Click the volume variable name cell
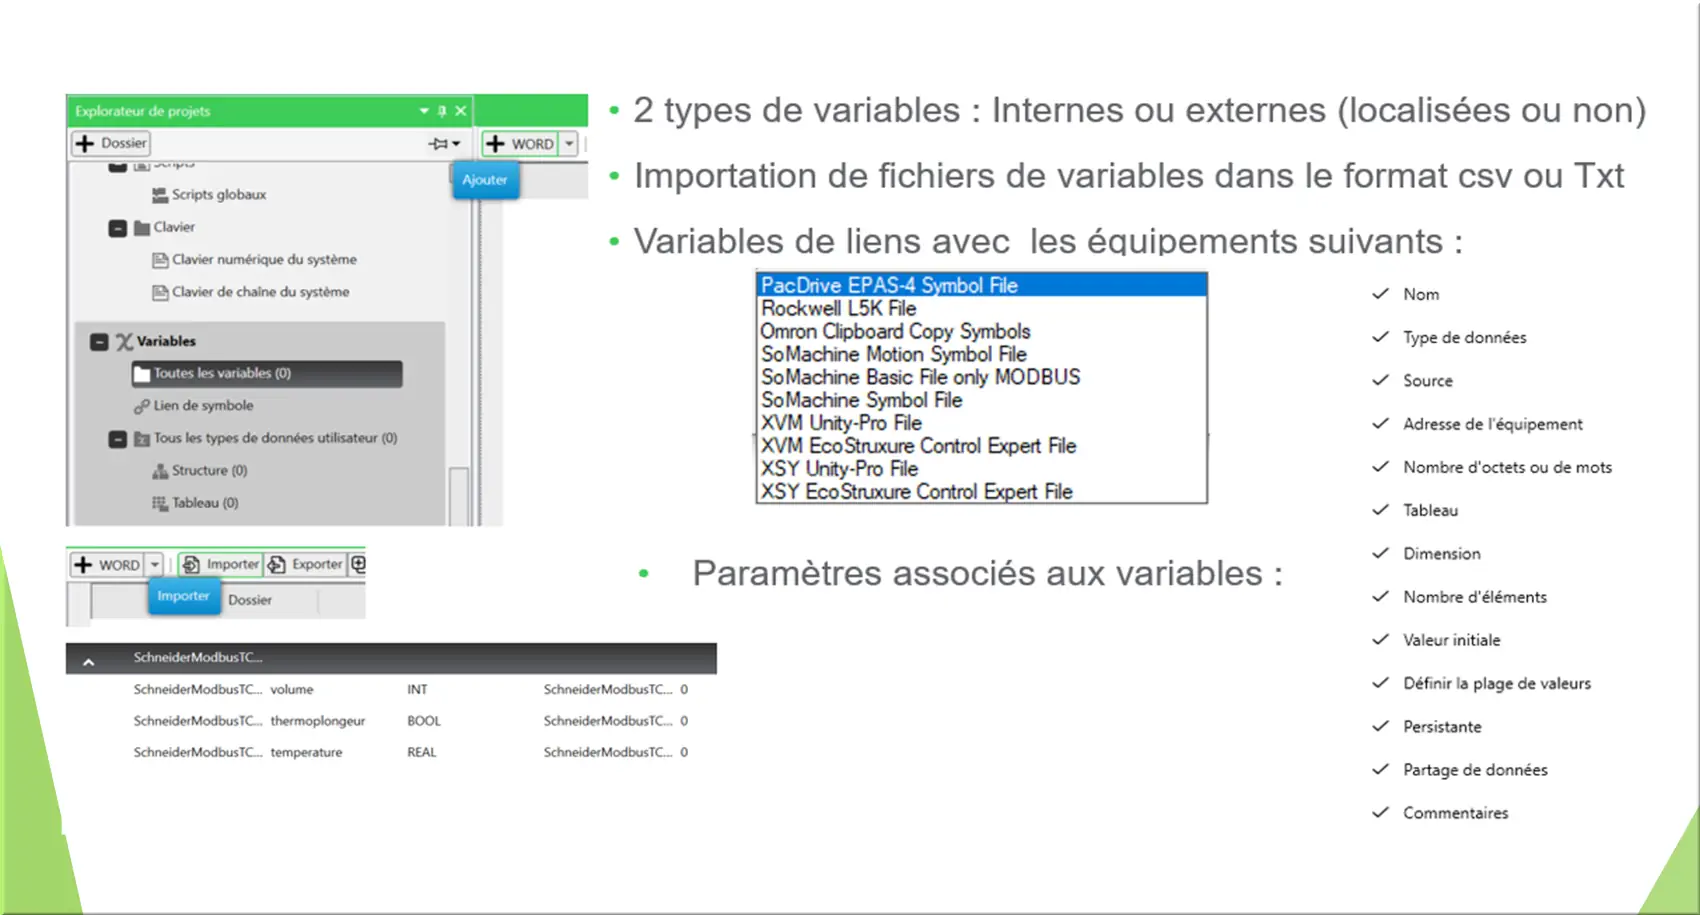1700x915 pixels. [292, 690]
